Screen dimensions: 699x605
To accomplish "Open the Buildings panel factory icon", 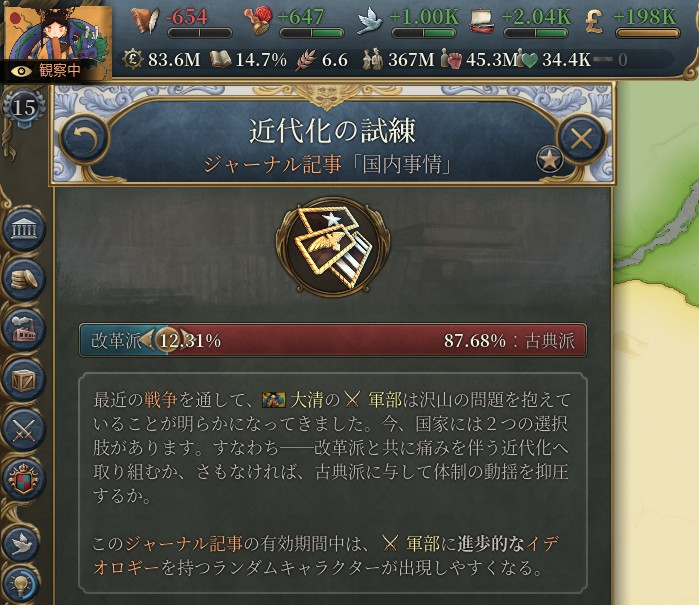I will [x=25, y=329].
